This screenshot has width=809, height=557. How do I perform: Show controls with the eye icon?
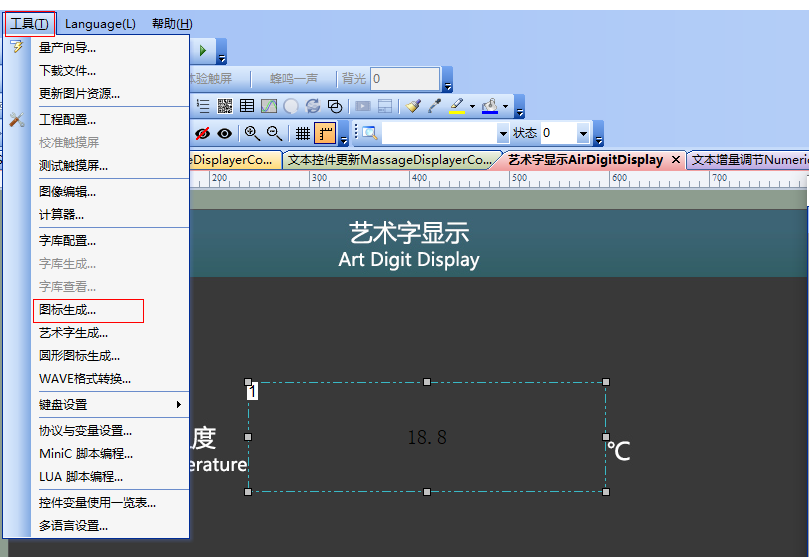(224, 134)
